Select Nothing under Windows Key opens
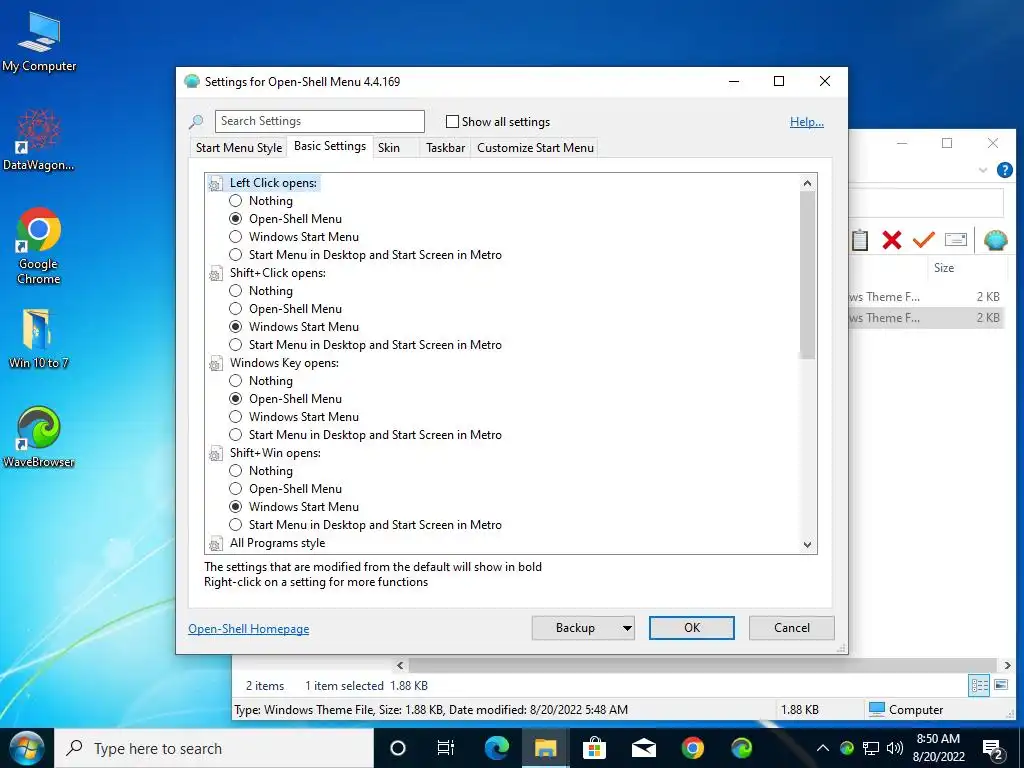The width and height of the screenshot is (1024, 768). point(236,381)
